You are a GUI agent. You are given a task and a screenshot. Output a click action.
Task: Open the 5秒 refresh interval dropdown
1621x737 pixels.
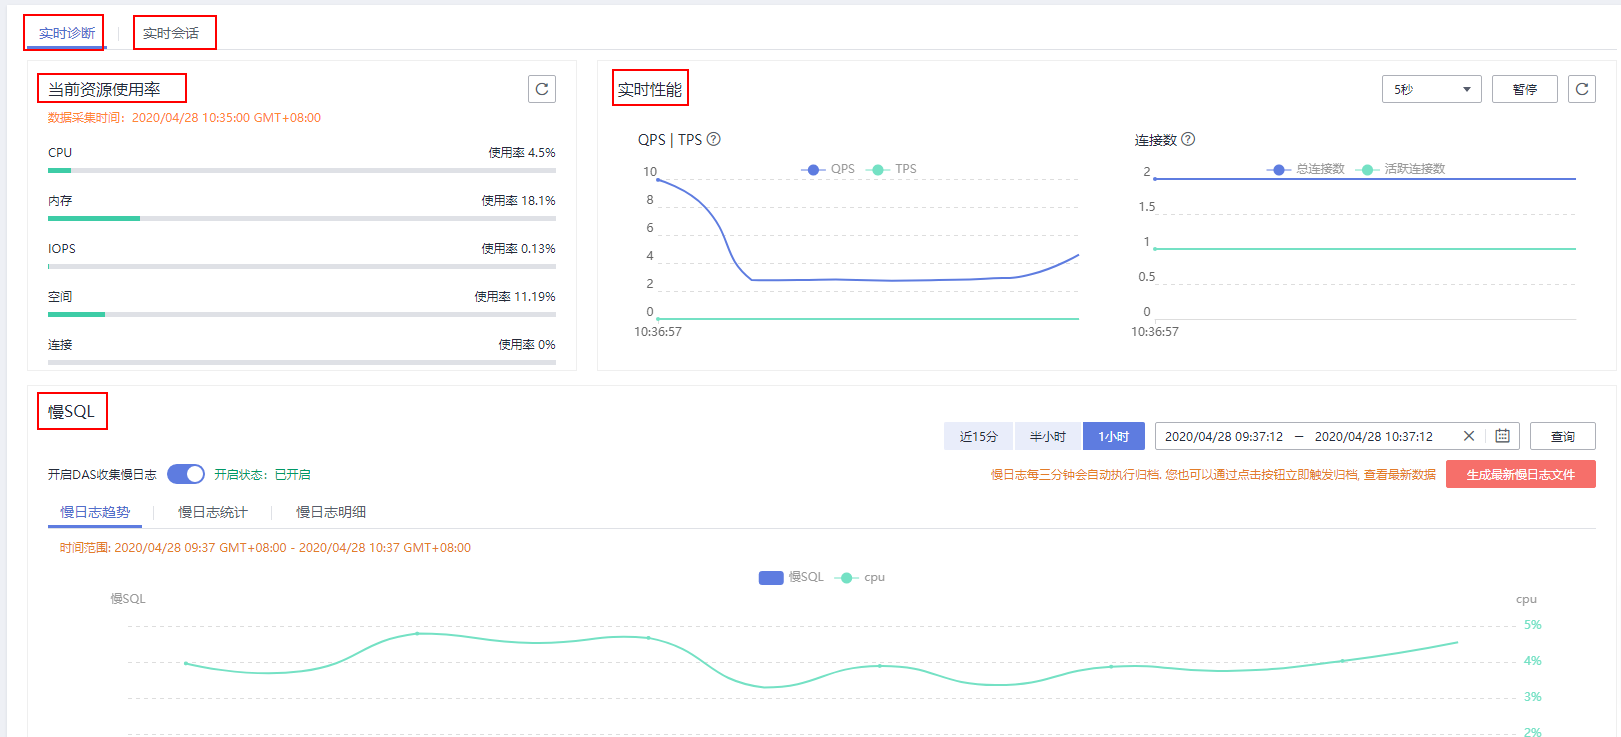(x=1431, y=89)
